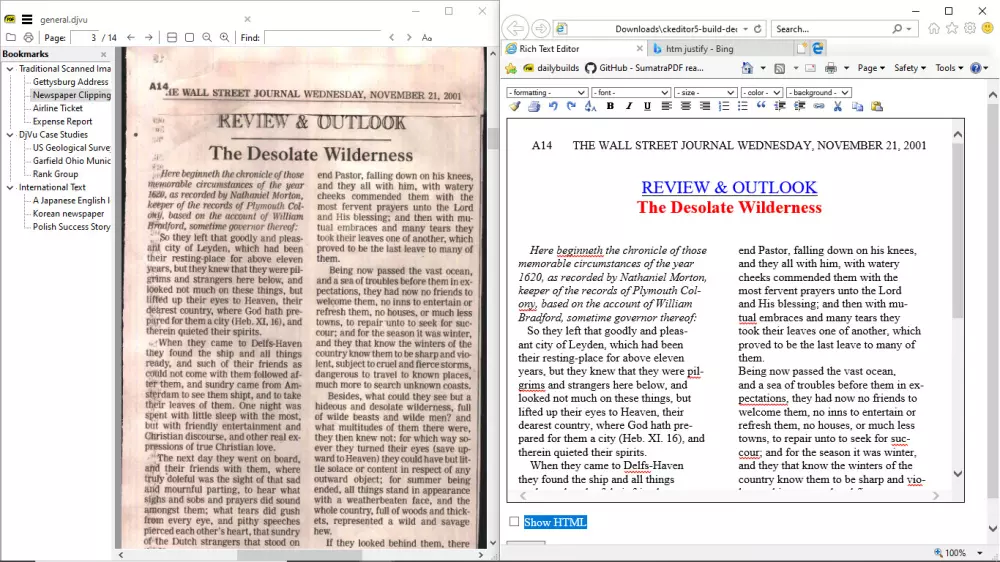
Task: Click the remove format icon in editor
Action: [591, 107]
